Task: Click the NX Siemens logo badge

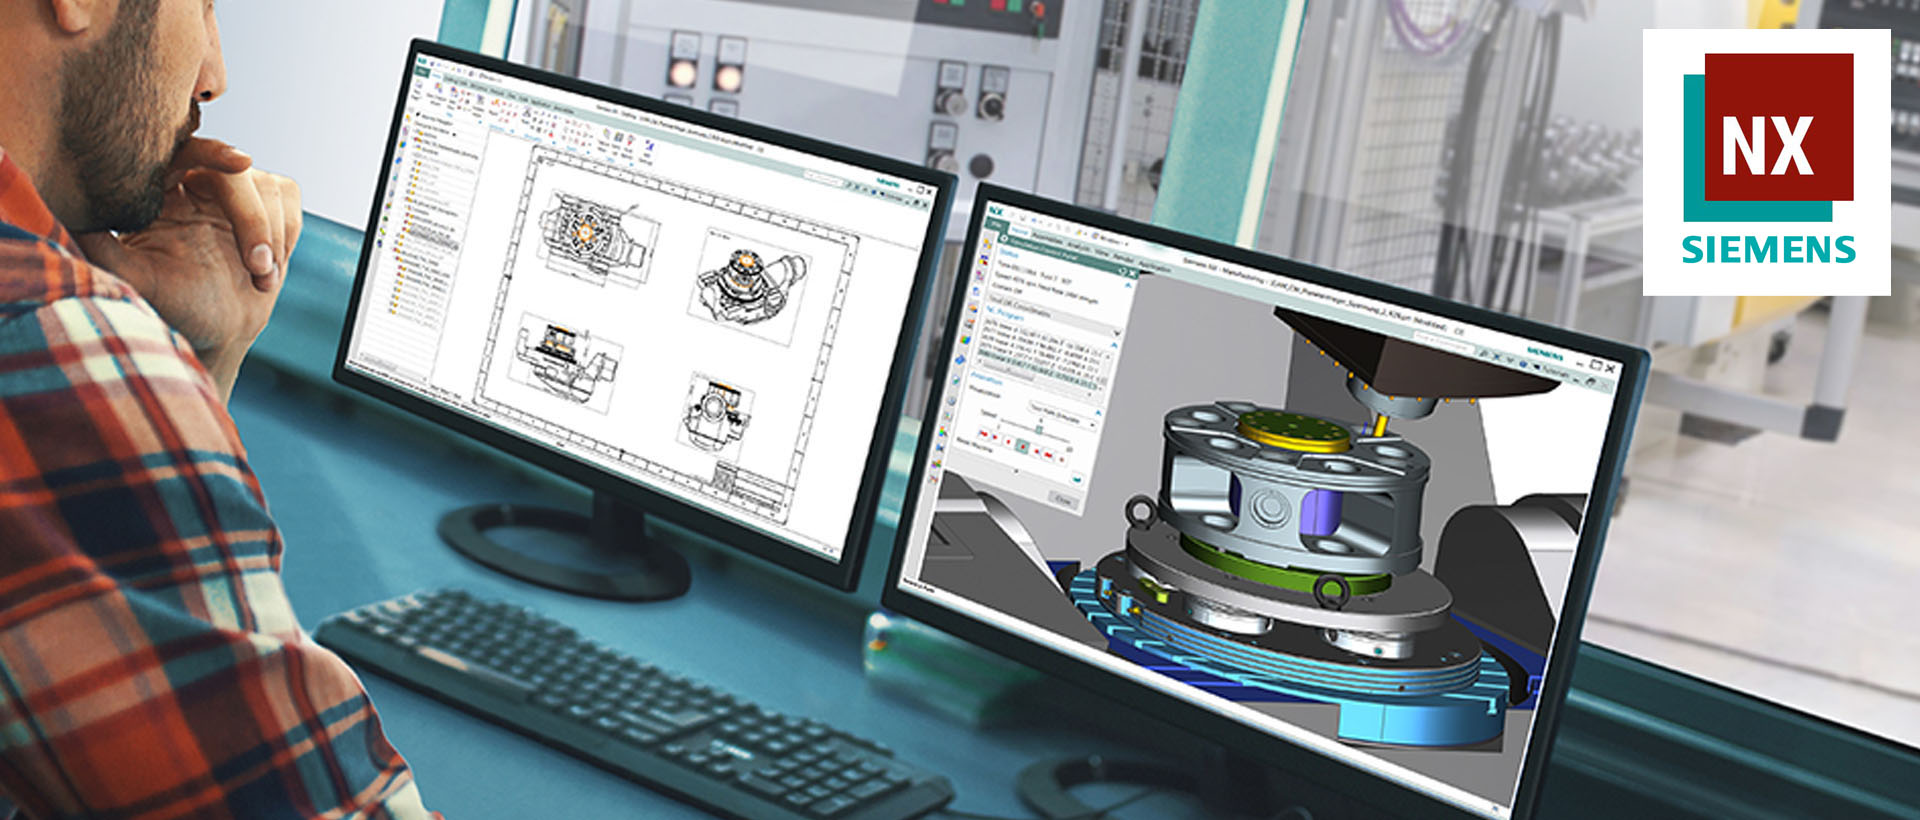Action: pos(1766,162)
